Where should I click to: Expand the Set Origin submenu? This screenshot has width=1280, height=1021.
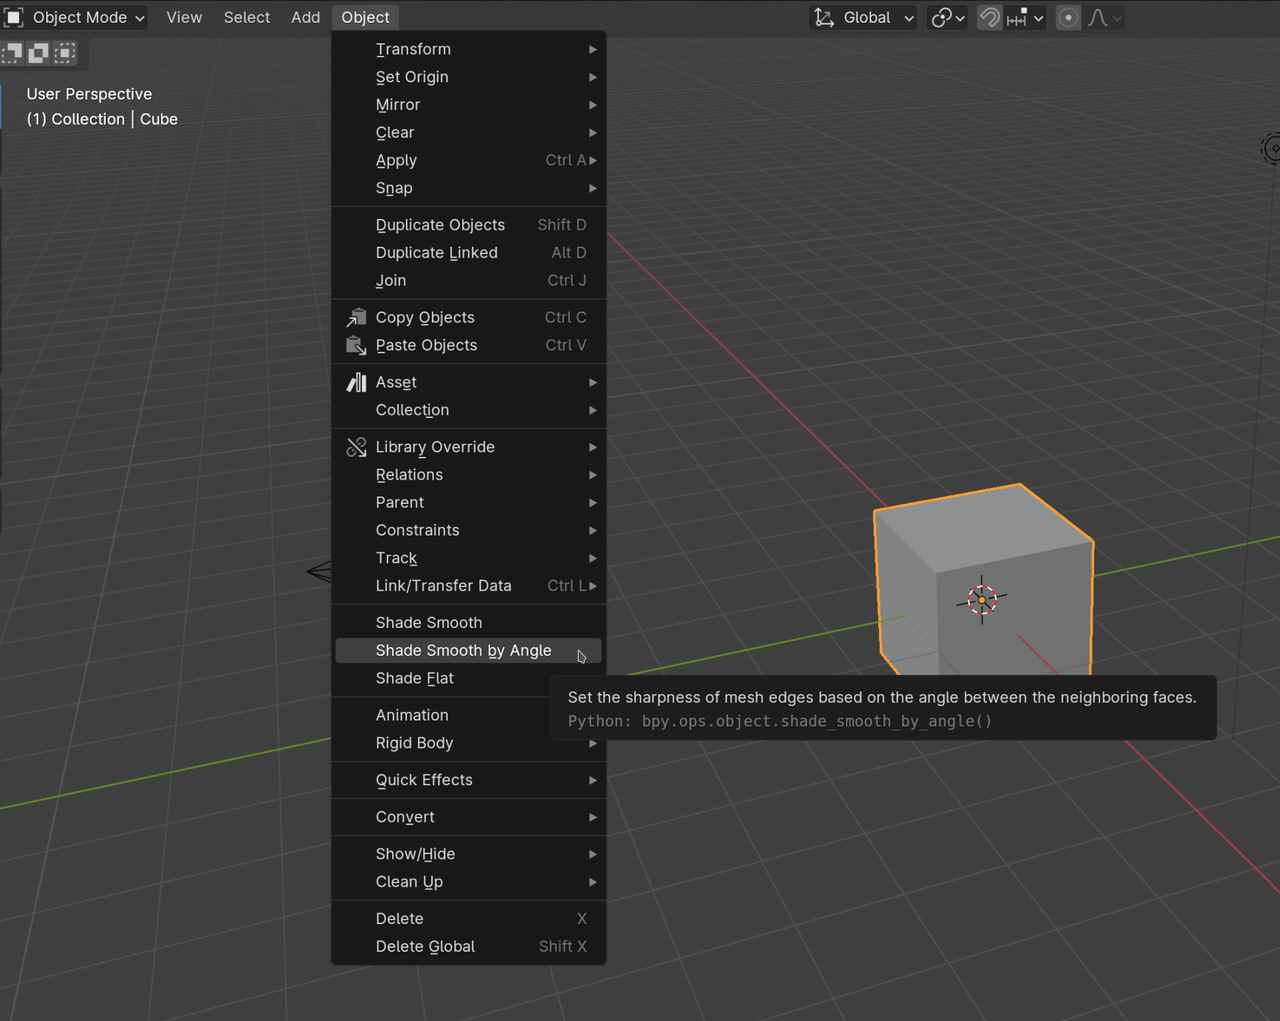(468, 77)
